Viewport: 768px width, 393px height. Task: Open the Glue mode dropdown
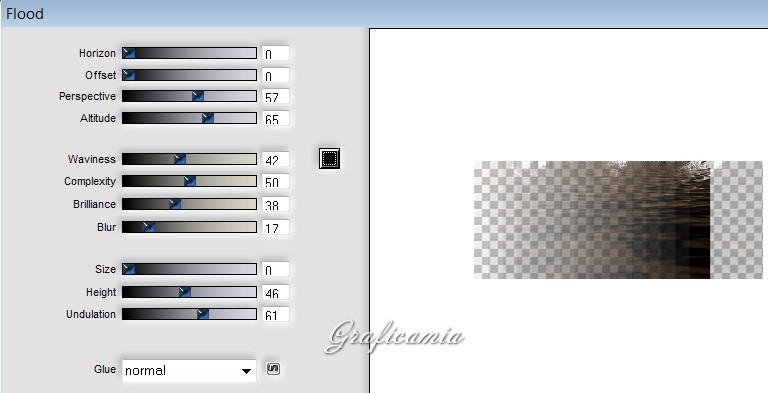tap(189, 370)
